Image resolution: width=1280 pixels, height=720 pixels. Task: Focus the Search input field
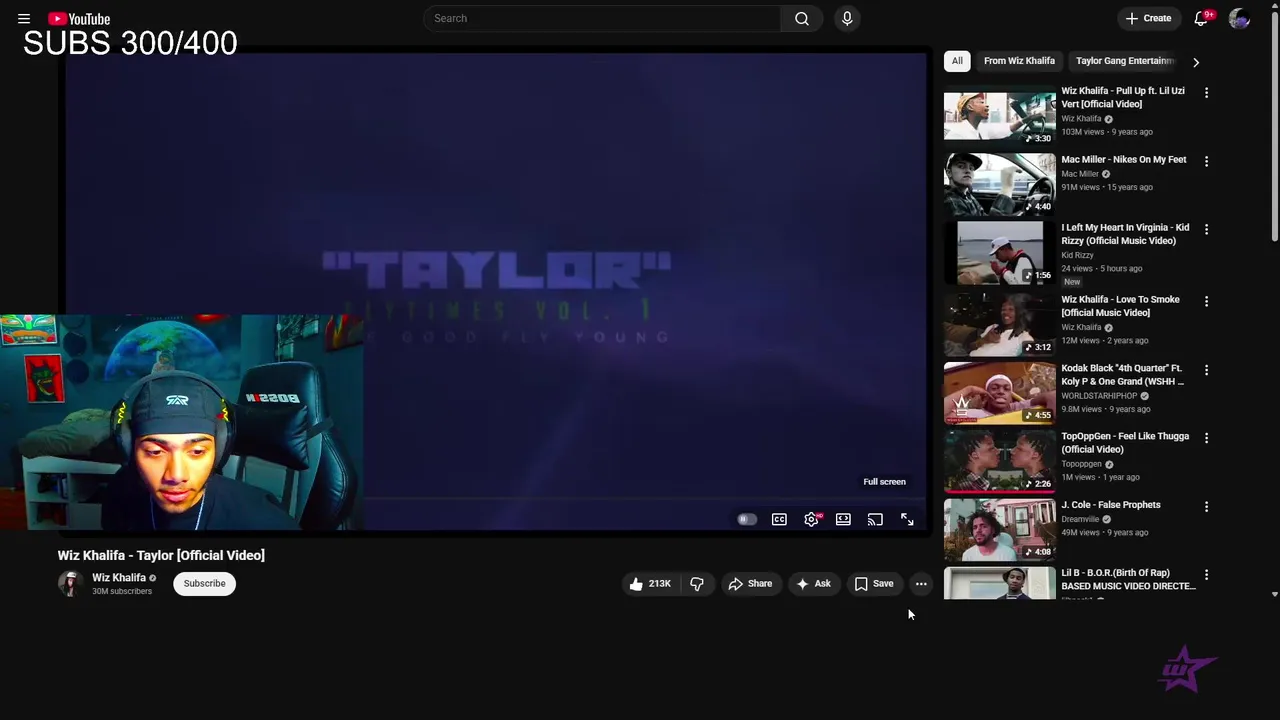pos(602,18)
